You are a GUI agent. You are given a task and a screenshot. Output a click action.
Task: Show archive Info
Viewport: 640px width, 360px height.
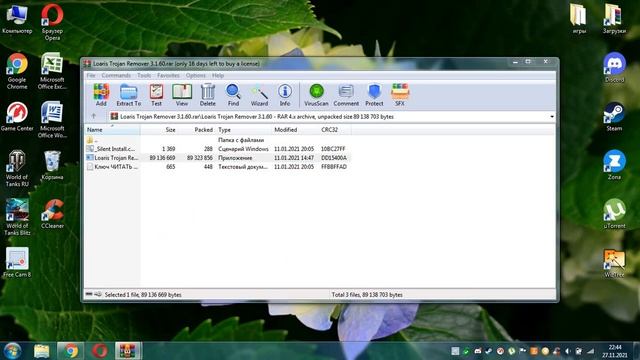pyautogui.click(x=284, y=95)
